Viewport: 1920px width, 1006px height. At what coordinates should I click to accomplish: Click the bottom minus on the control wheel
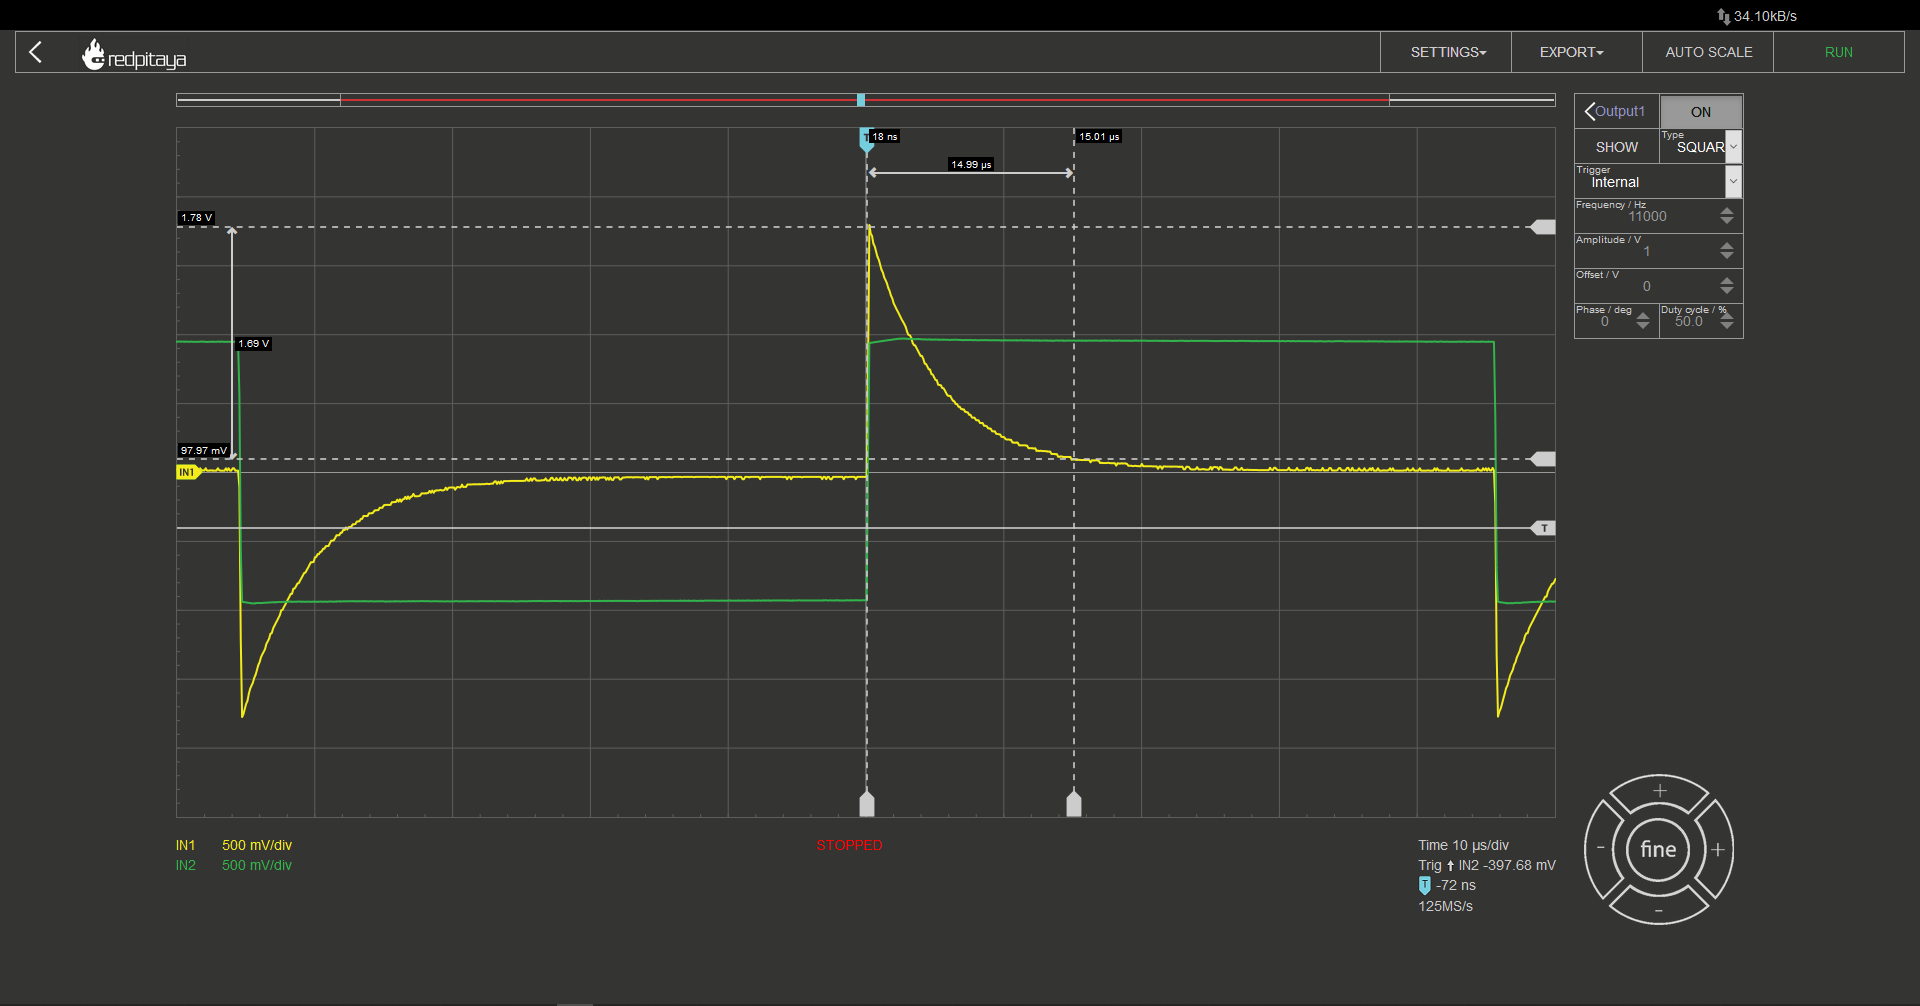1659,910
